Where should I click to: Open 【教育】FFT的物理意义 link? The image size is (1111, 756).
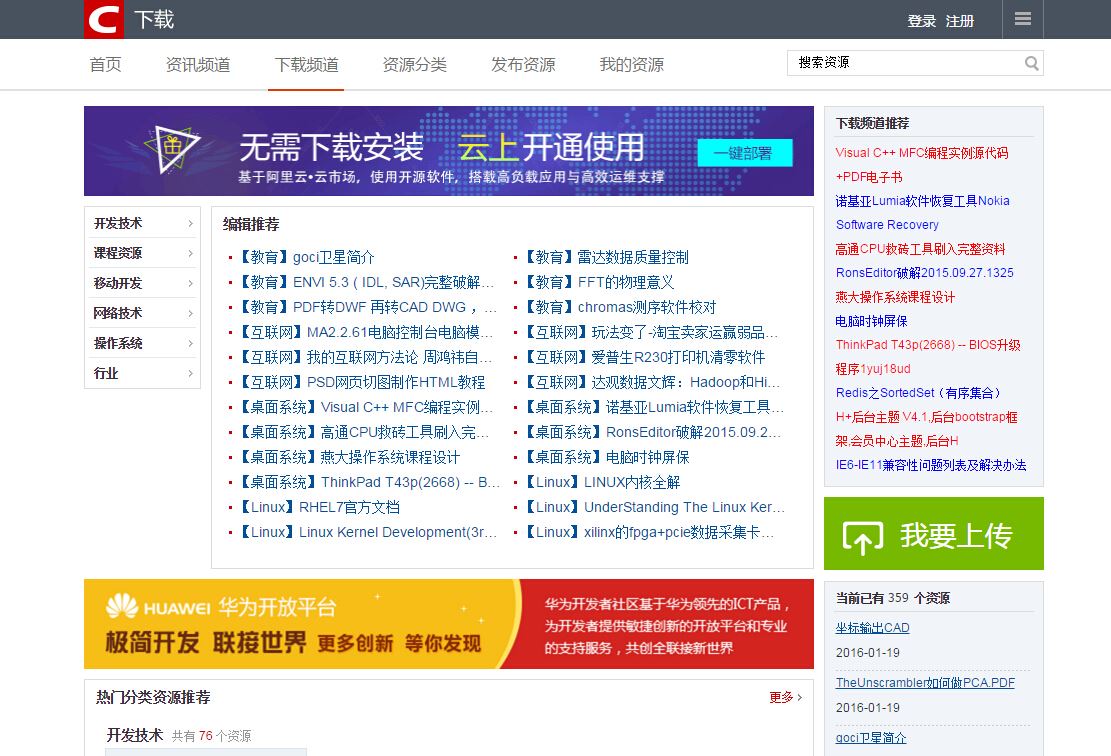pos(598,282)
